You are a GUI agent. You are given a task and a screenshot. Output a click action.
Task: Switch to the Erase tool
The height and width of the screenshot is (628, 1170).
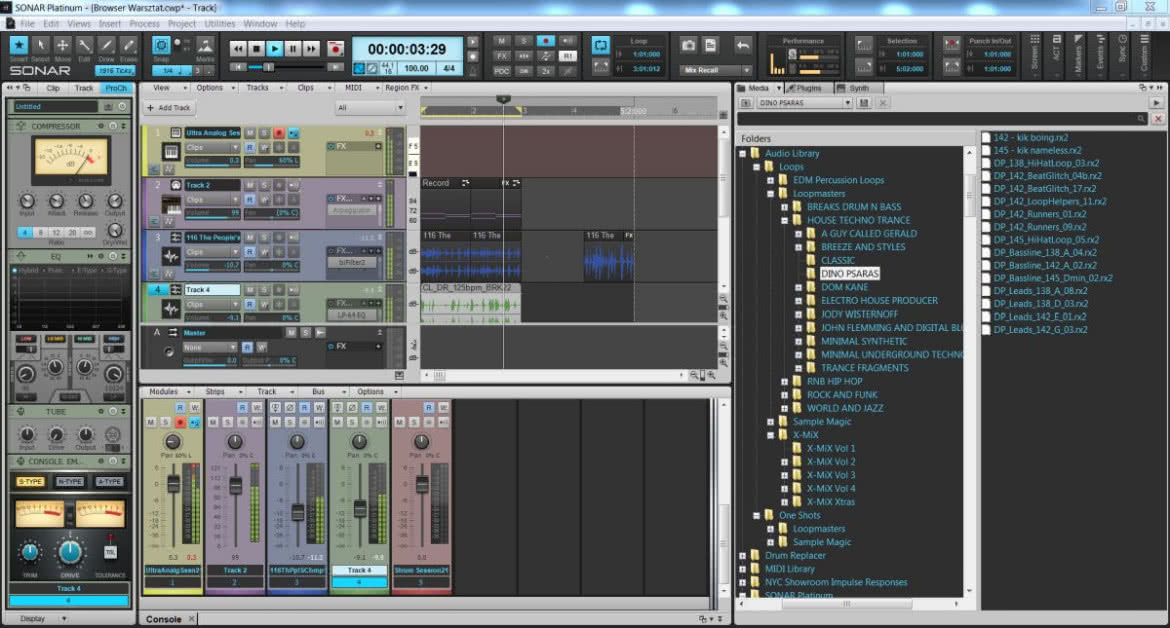point(128,46)
